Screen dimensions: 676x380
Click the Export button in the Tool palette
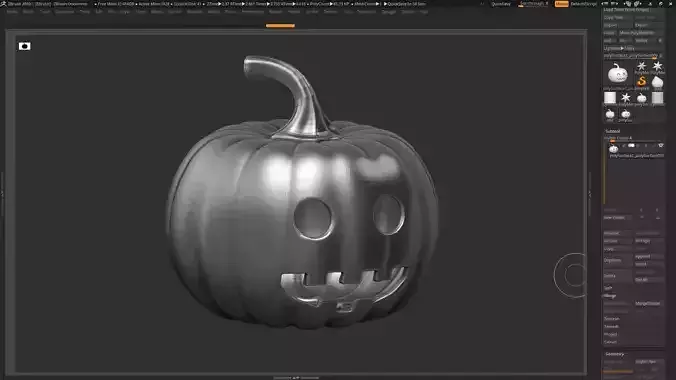pos(649,25)
